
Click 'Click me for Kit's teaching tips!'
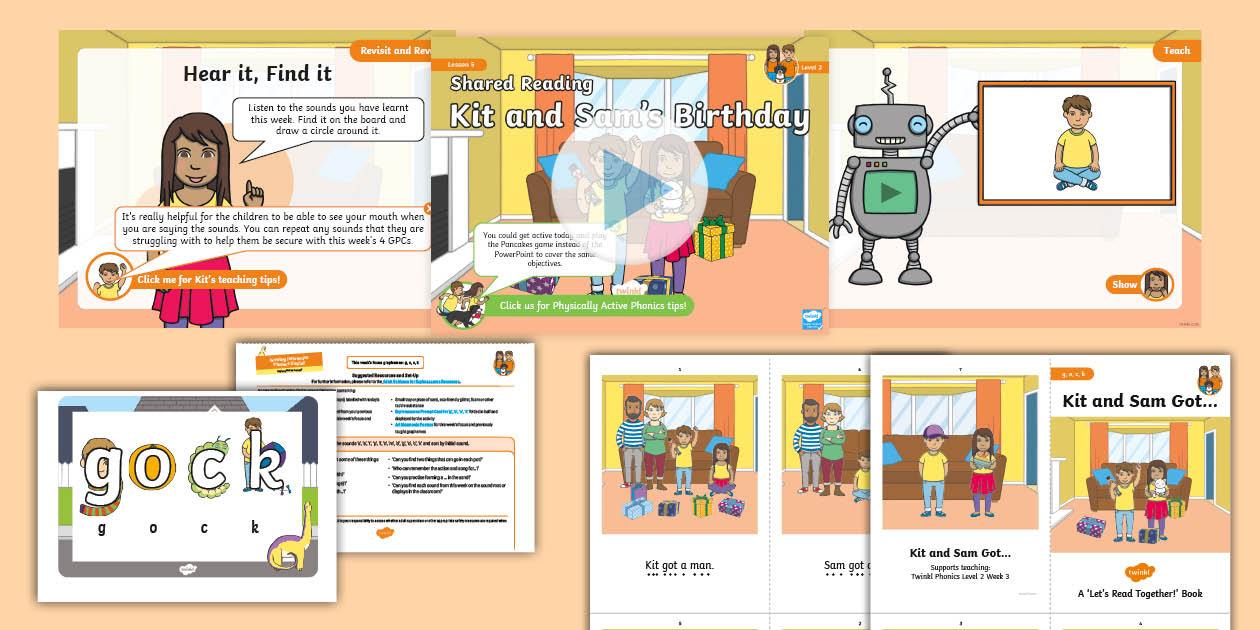point(208,280)
